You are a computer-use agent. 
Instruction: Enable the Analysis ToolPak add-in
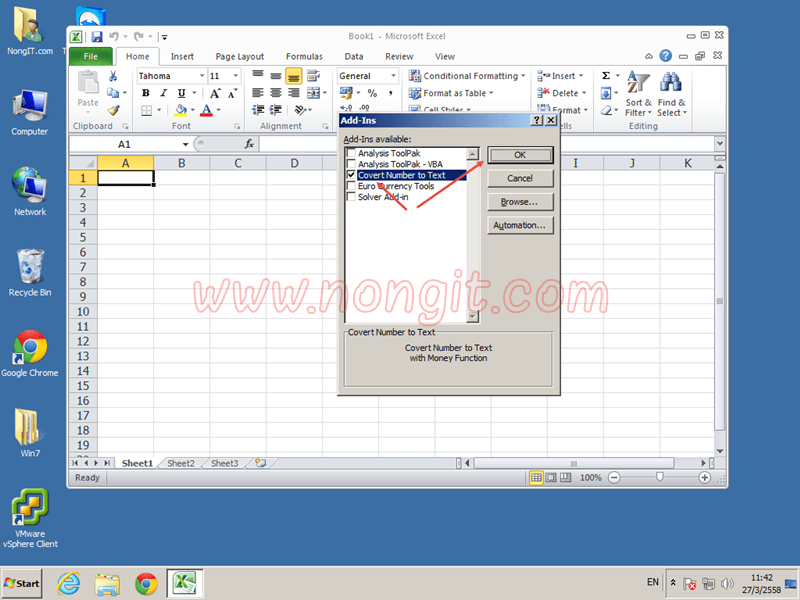click(x=352, y=153)
